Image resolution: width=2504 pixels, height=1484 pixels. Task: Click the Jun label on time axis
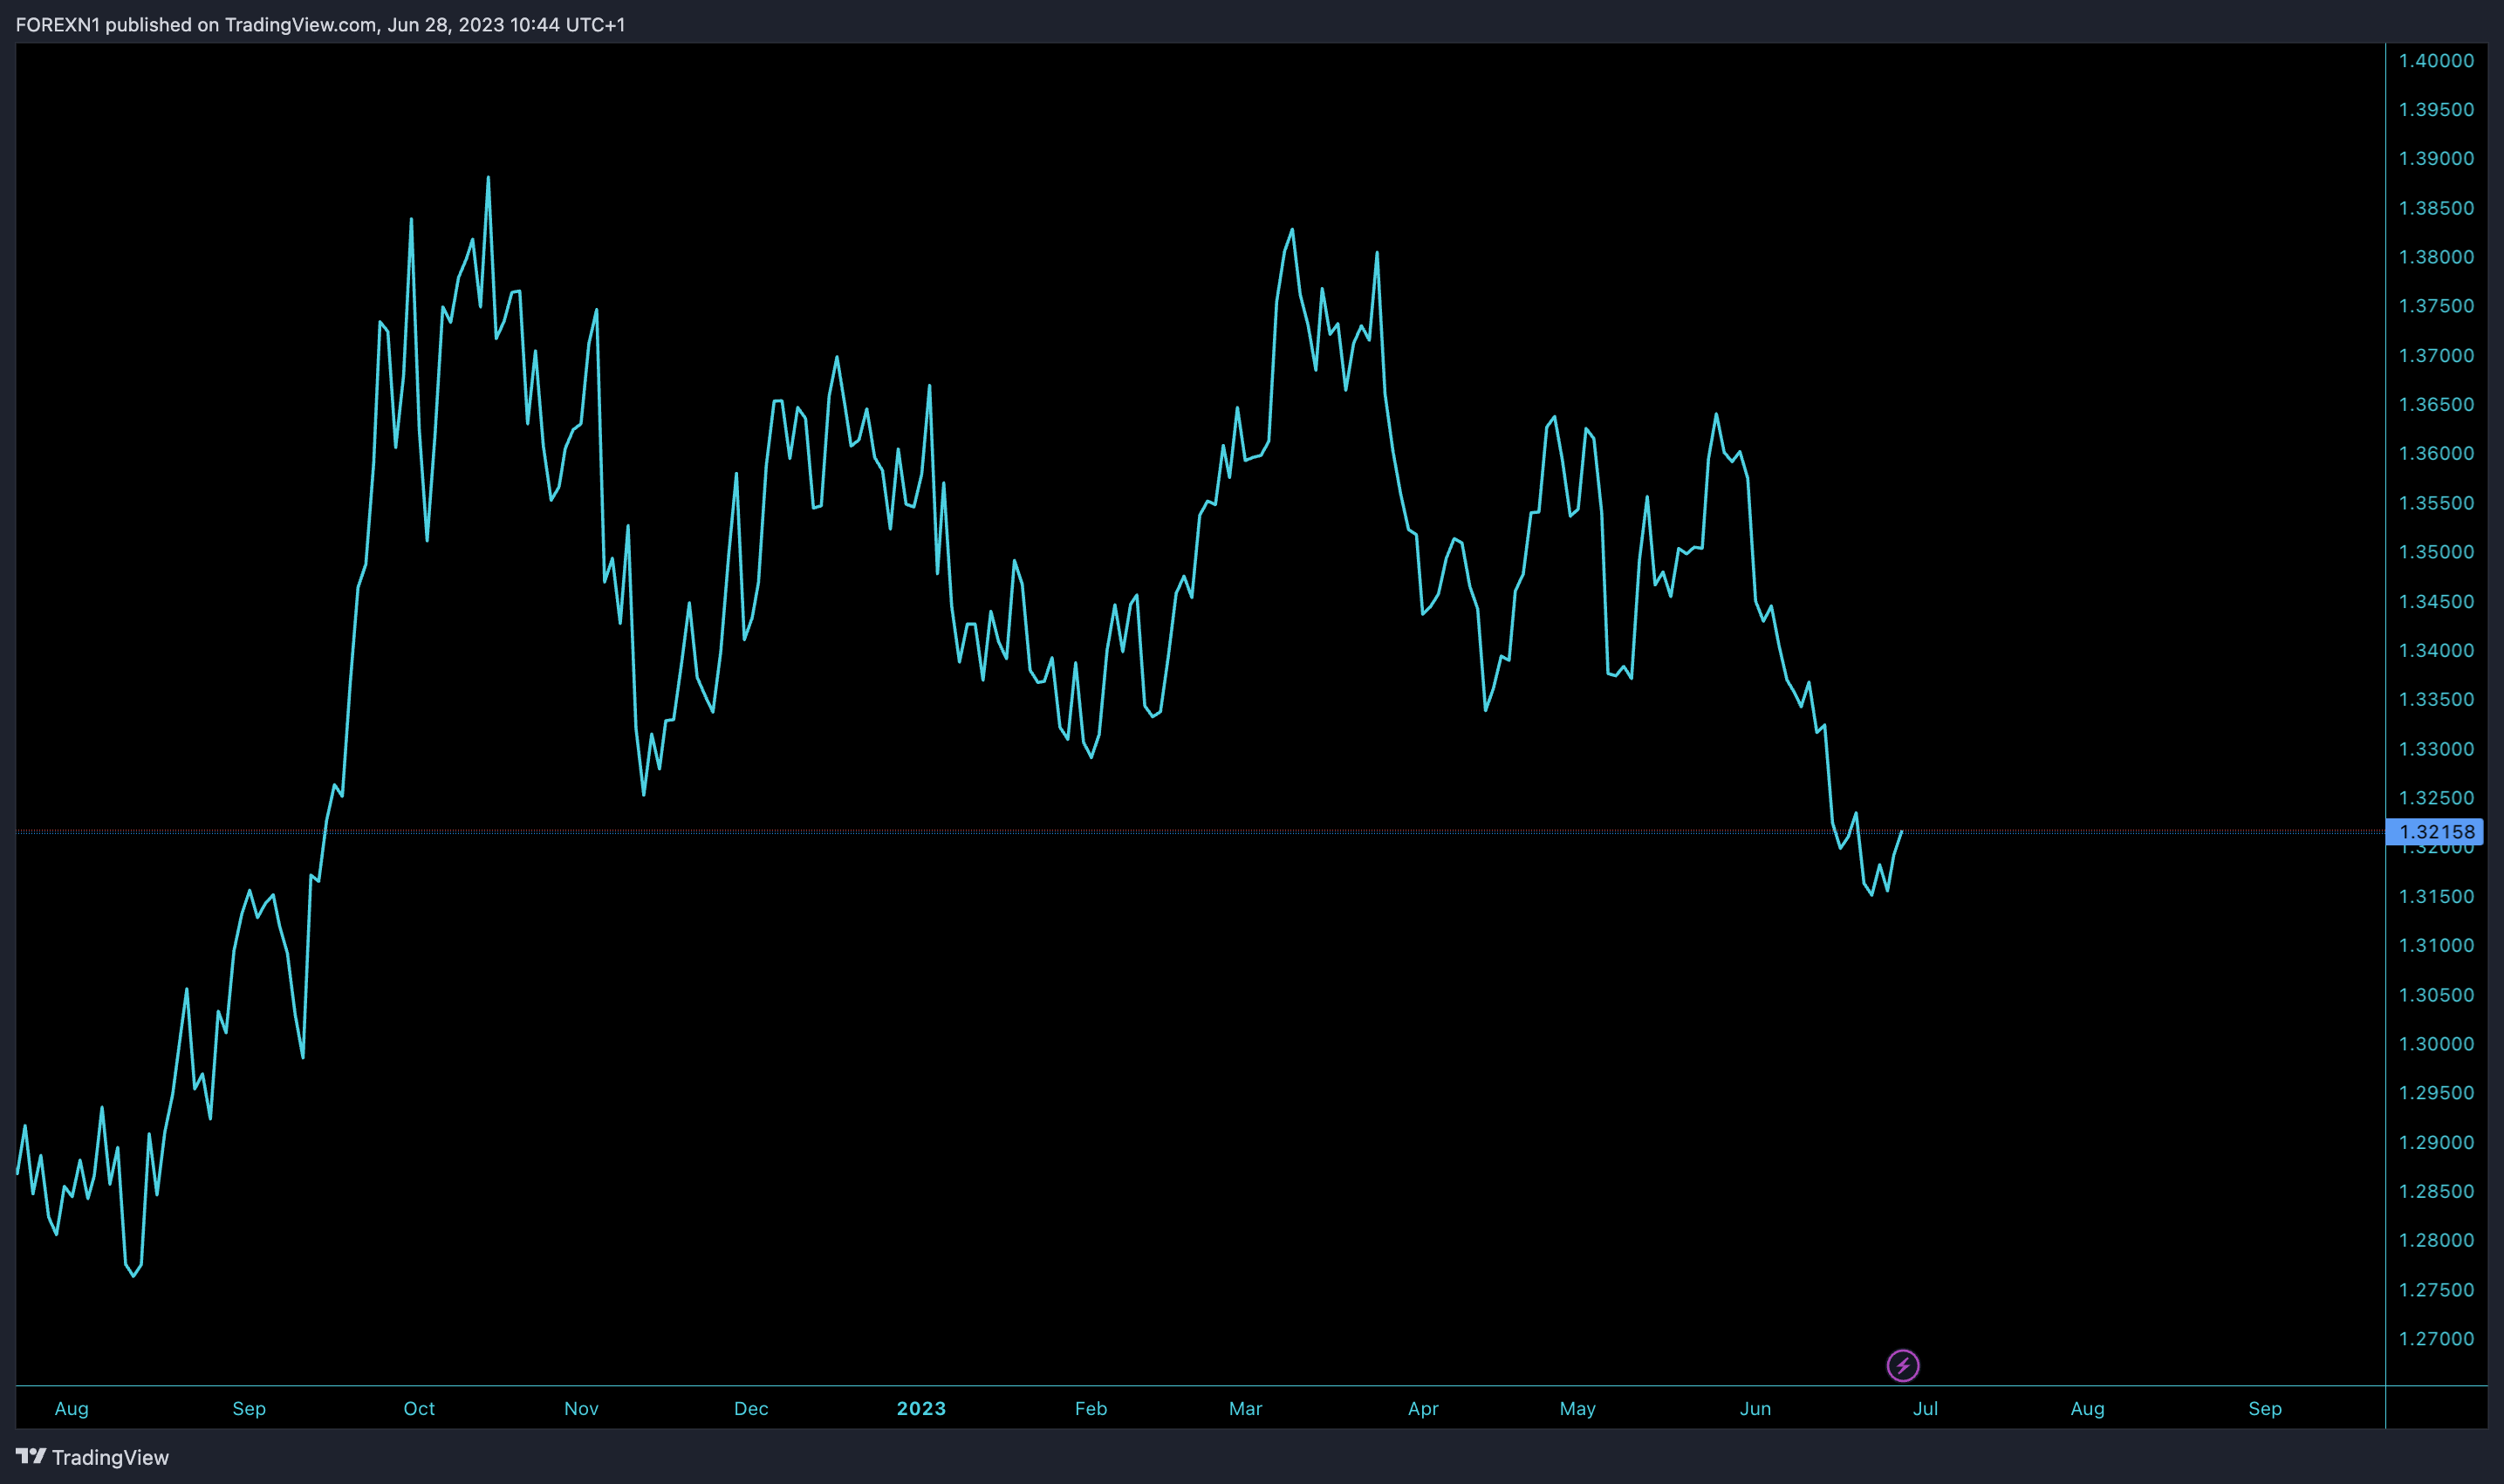tap(1755, 1408)
